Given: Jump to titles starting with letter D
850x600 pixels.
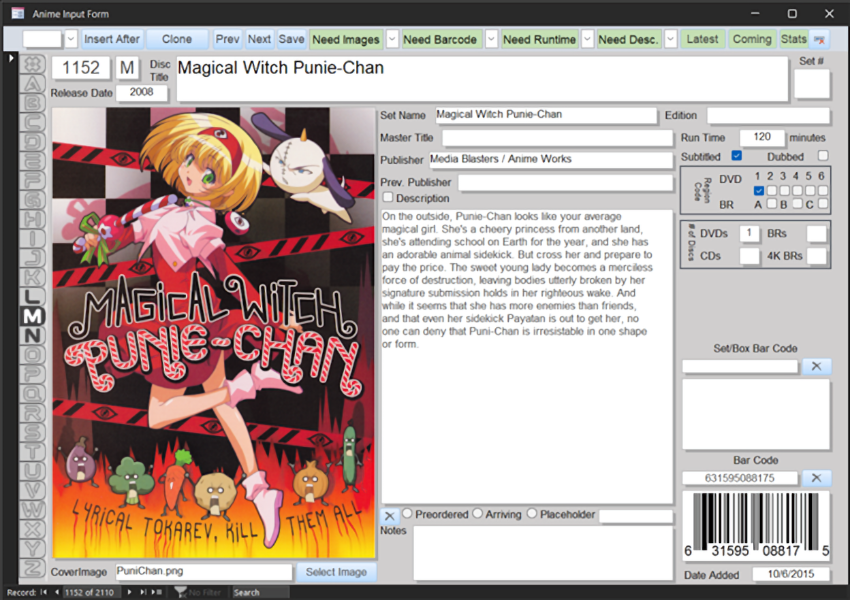Looking at the screenshot, I should pyautogui.click(x=33, y=141).
